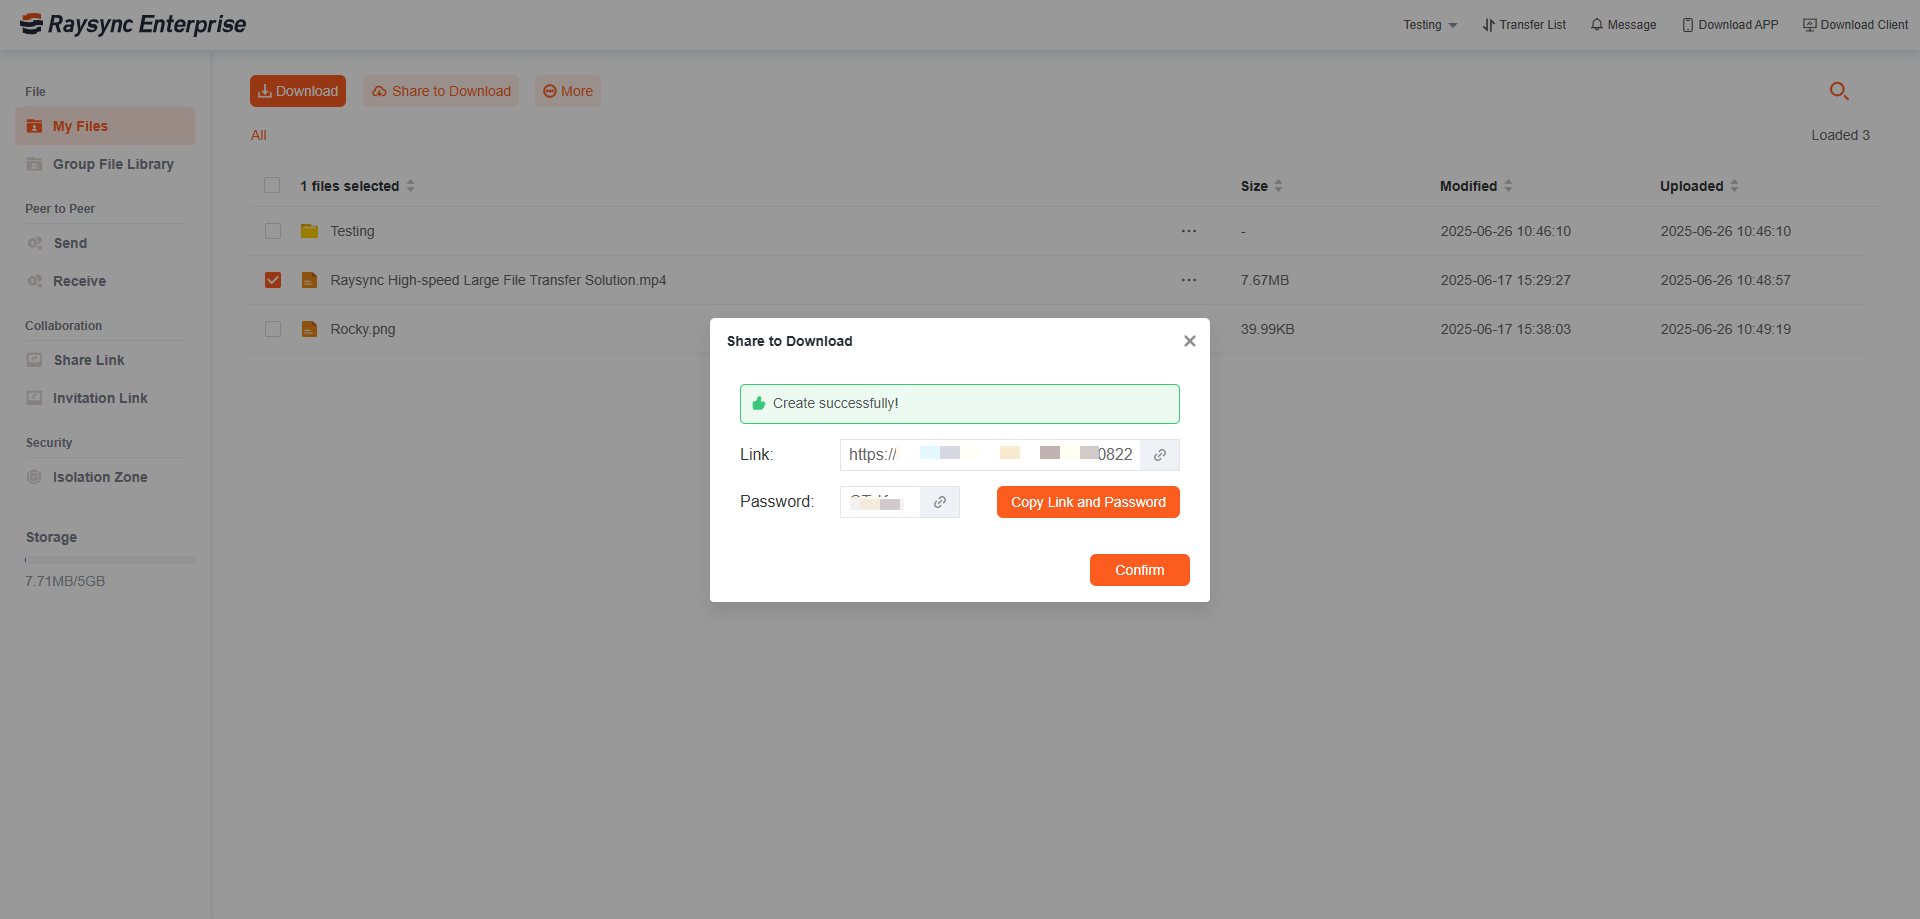Click the storage usage bar
This screenshot has height=919, width=1920.
point(110,560)
